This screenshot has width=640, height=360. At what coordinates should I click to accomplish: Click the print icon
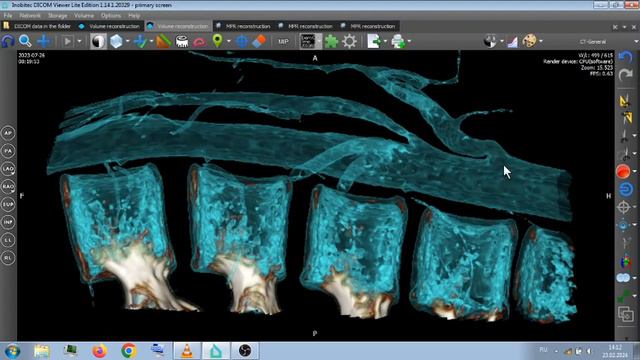click(x=398, y=41)
